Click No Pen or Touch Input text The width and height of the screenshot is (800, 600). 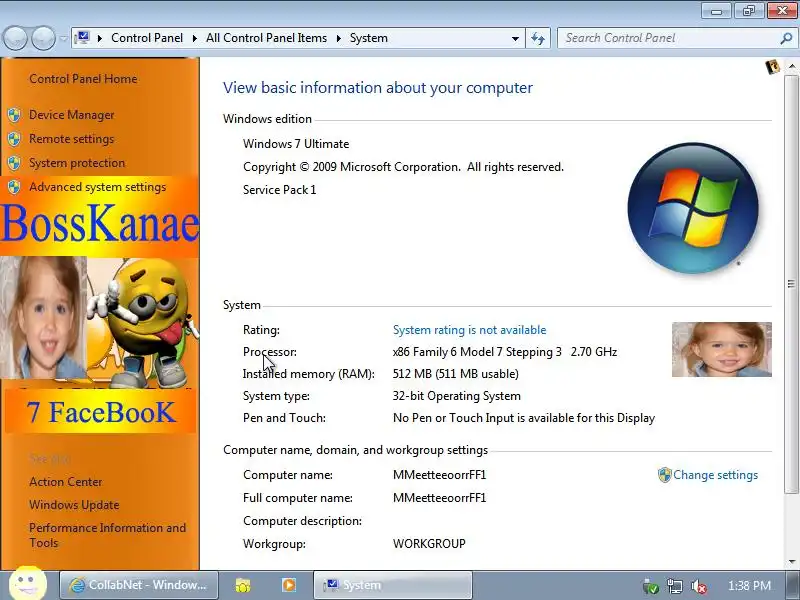(x=524, y=418)
